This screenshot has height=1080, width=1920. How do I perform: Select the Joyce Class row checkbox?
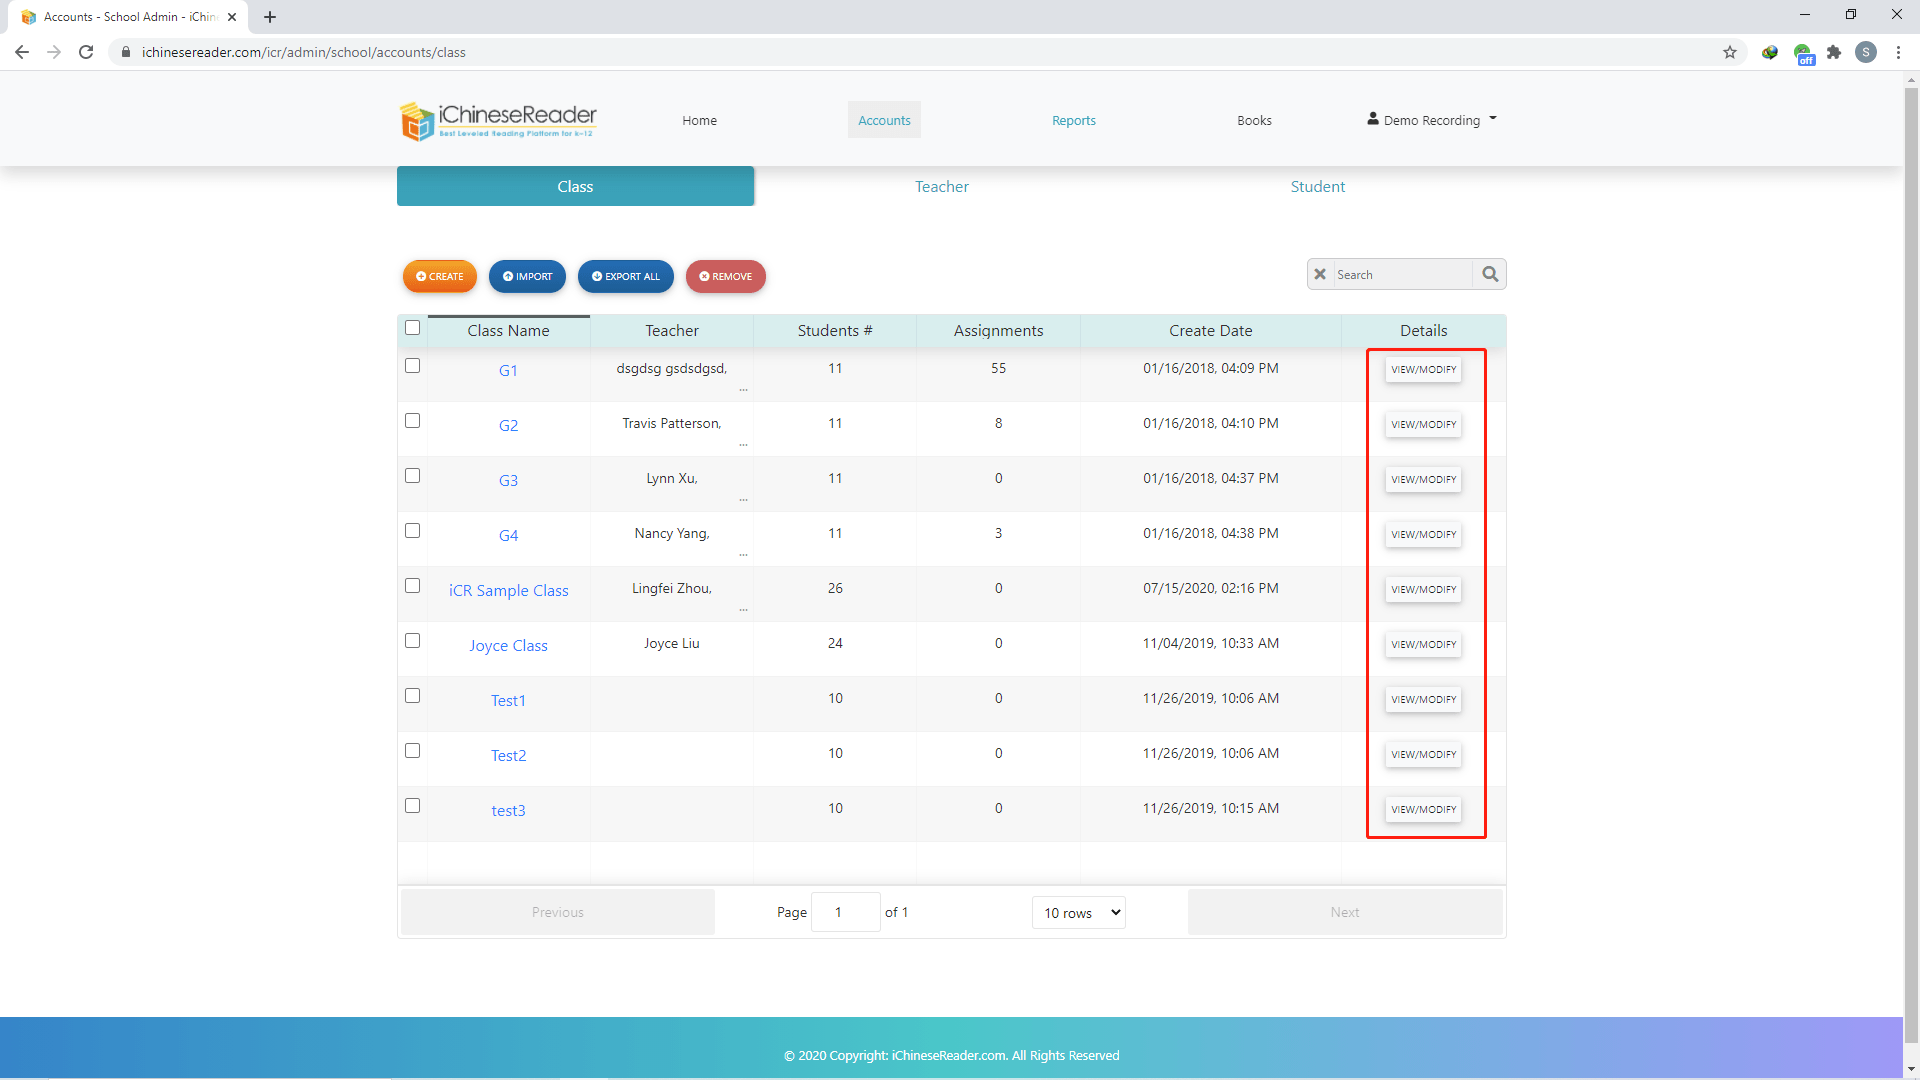tap(412, 641)
